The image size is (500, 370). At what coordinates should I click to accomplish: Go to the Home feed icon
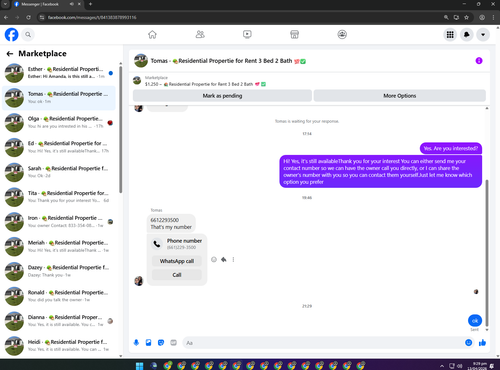point(152,34)
